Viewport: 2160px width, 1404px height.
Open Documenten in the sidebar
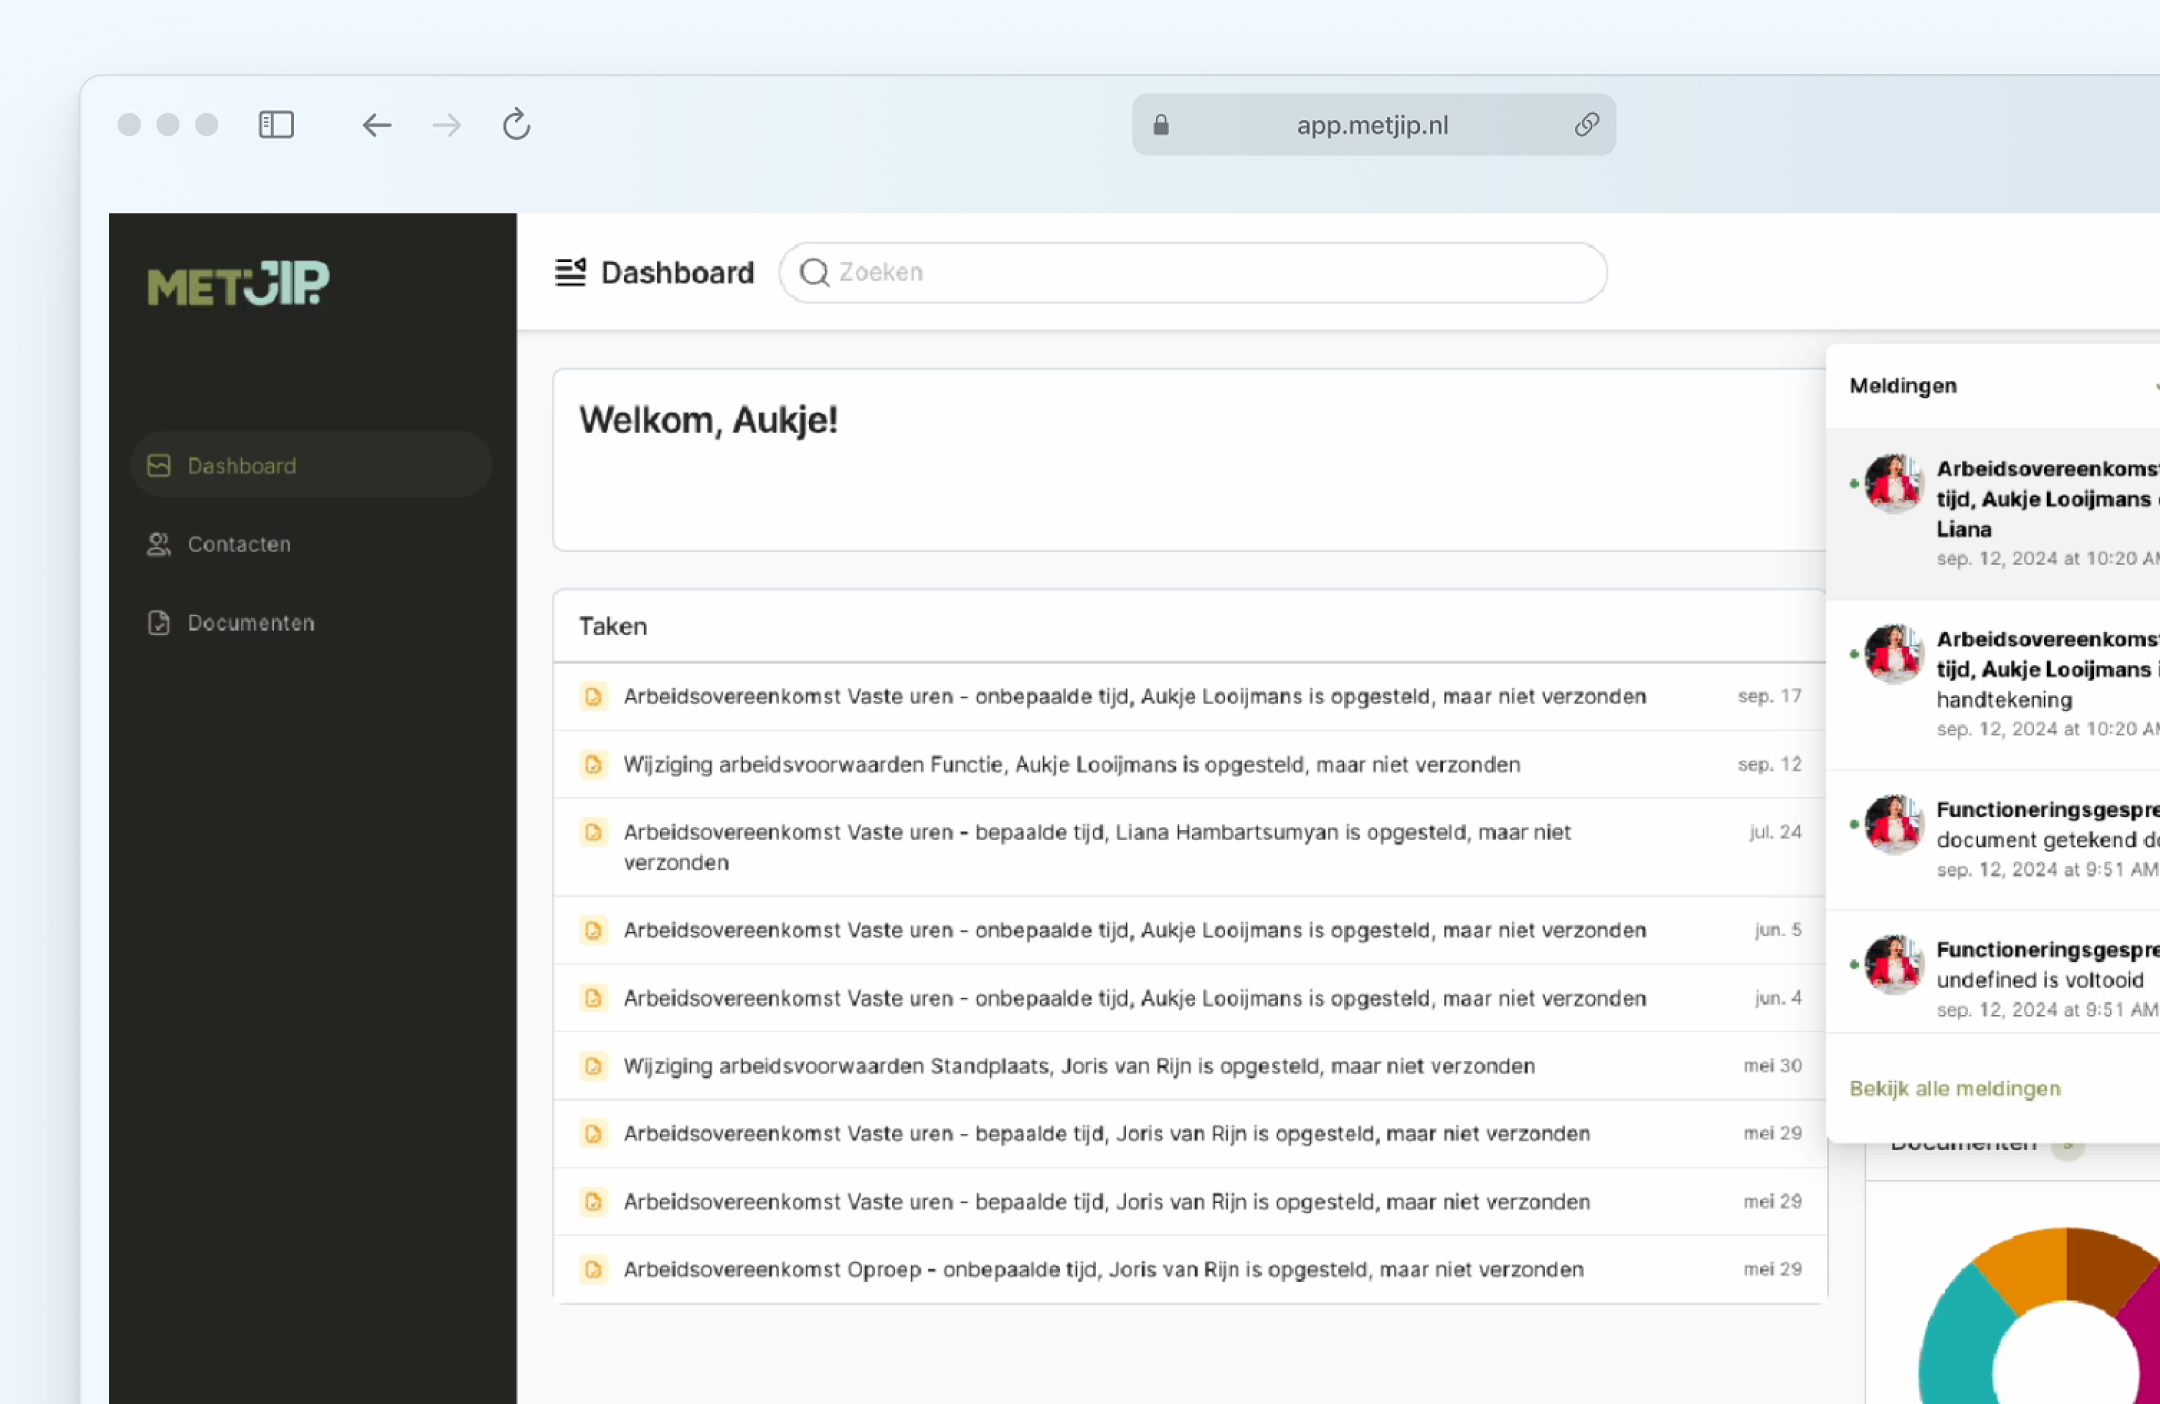311,622
